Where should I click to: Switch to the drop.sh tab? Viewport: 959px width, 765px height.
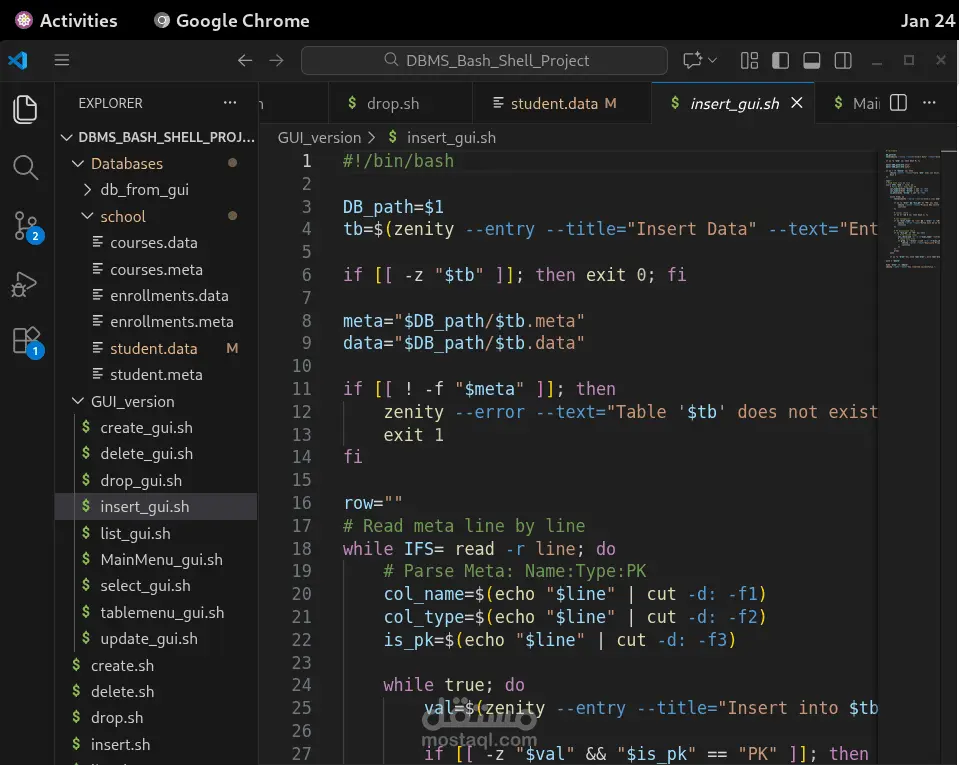(398, 102)
